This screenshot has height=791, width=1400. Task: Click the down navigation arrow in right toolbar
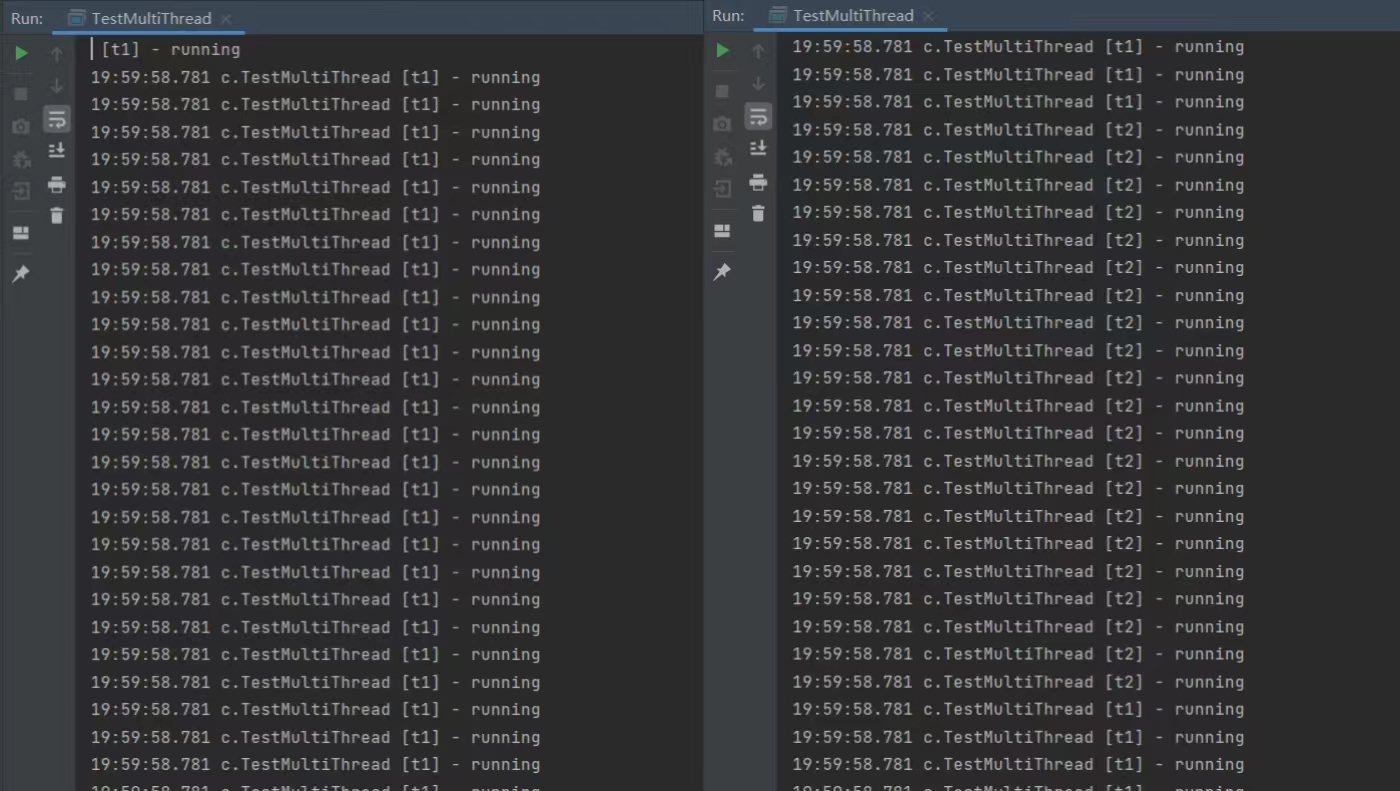(x=758, y=84)
